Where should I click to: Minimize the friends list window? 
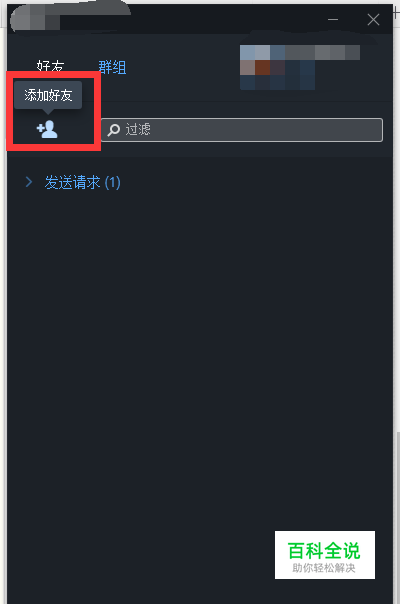tap(333, 19)
